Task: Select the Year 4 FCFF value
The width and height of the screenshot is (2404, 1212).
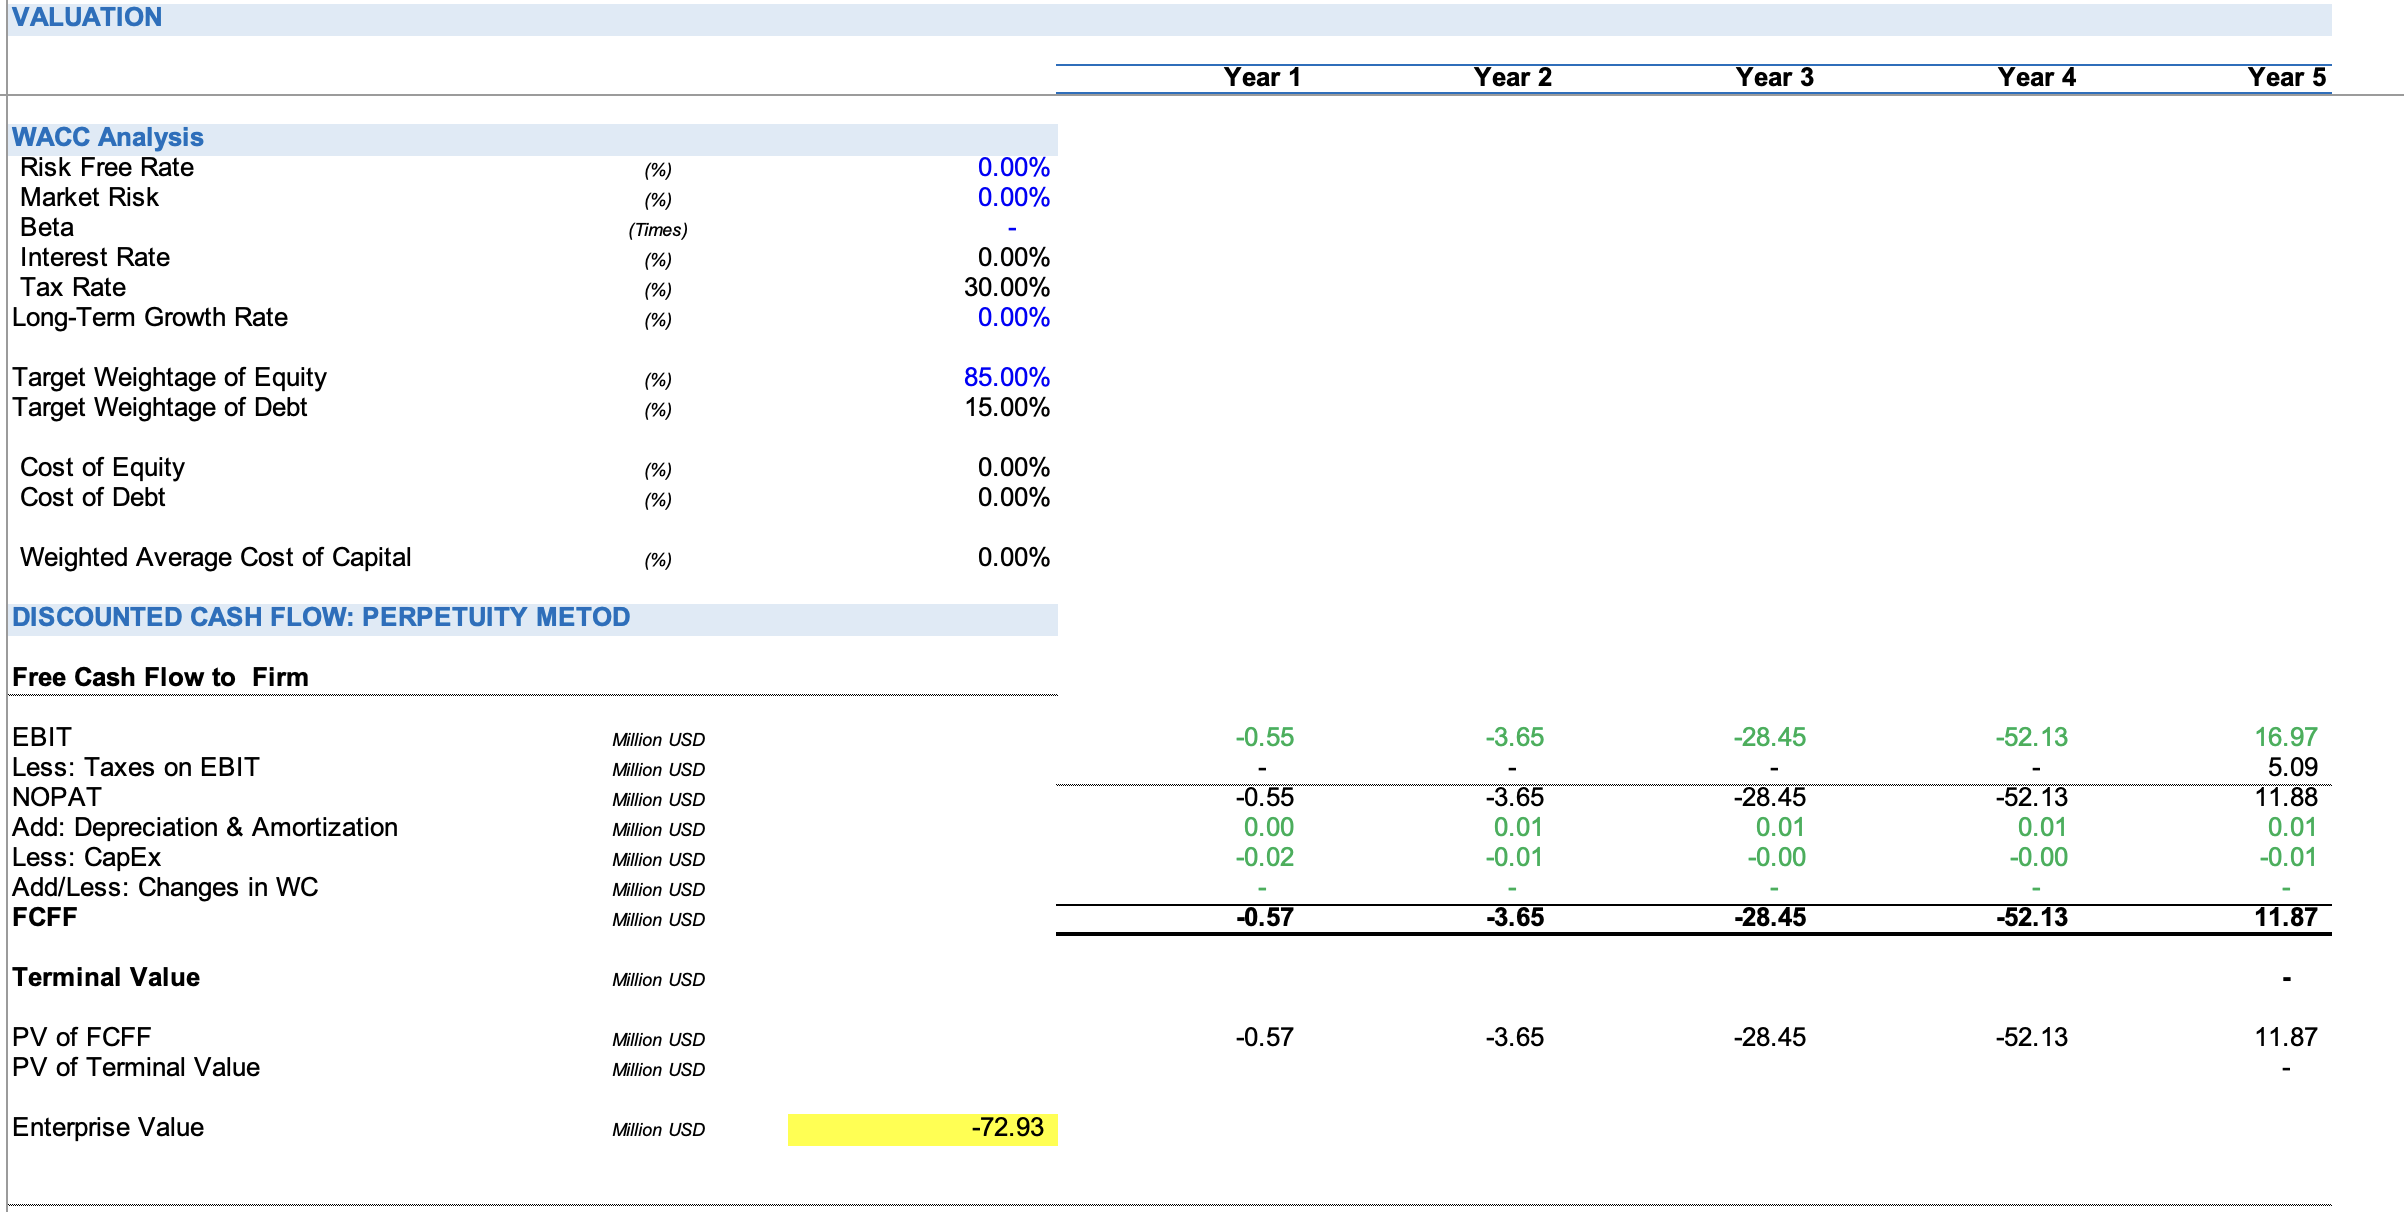Action: coord(2031,918)
